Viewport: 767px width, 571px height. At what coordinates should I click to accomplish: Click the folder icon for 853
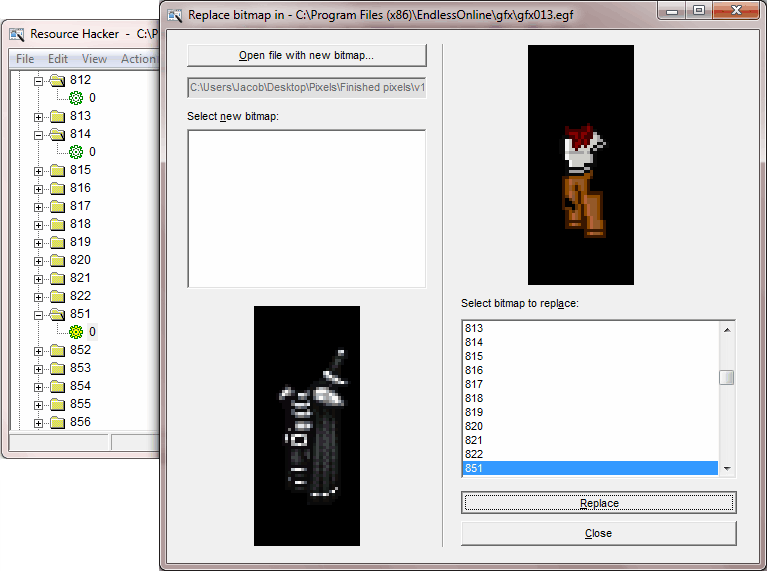[x=57, y=368]
